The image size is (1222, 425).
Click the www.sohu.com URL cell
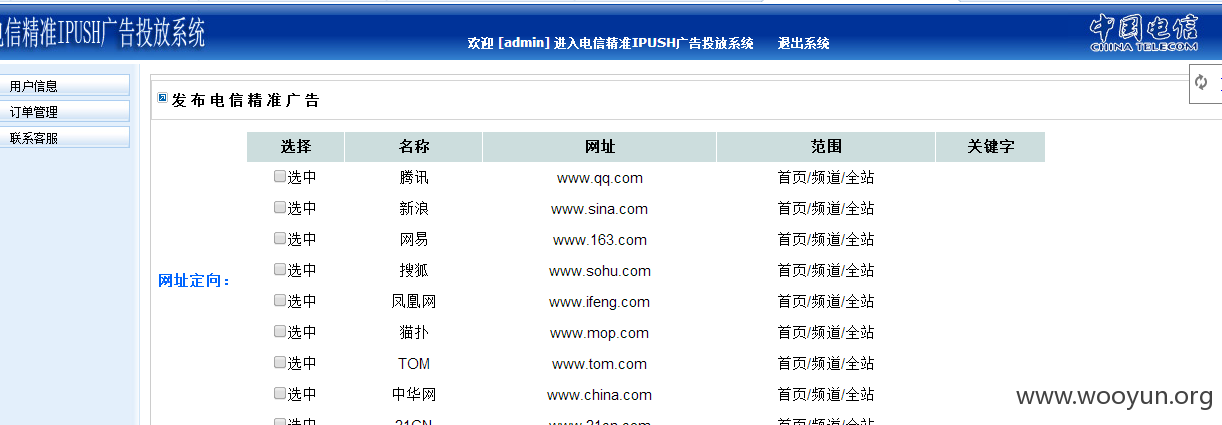600,271
